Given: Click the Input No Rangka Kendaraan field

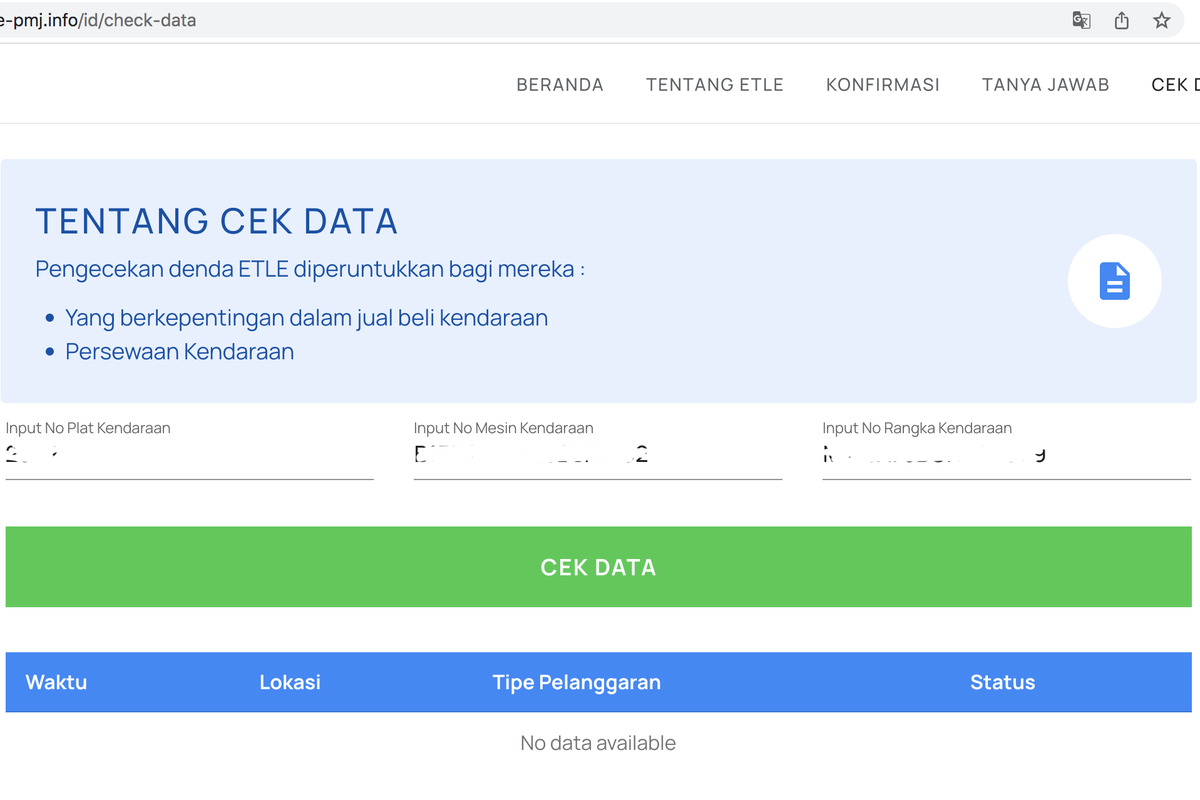Looking at the screenshot, I should 1006,460.
